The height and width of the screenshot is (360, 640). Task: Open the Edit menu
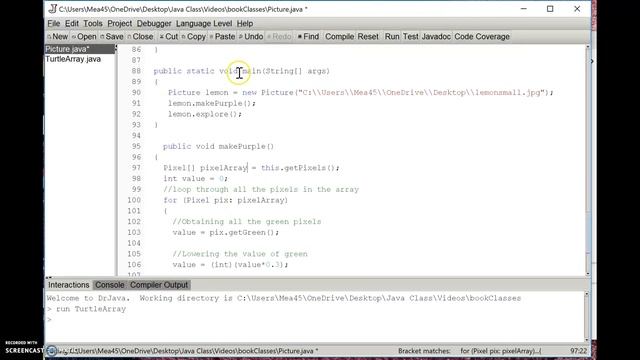(x=71, y=24)
